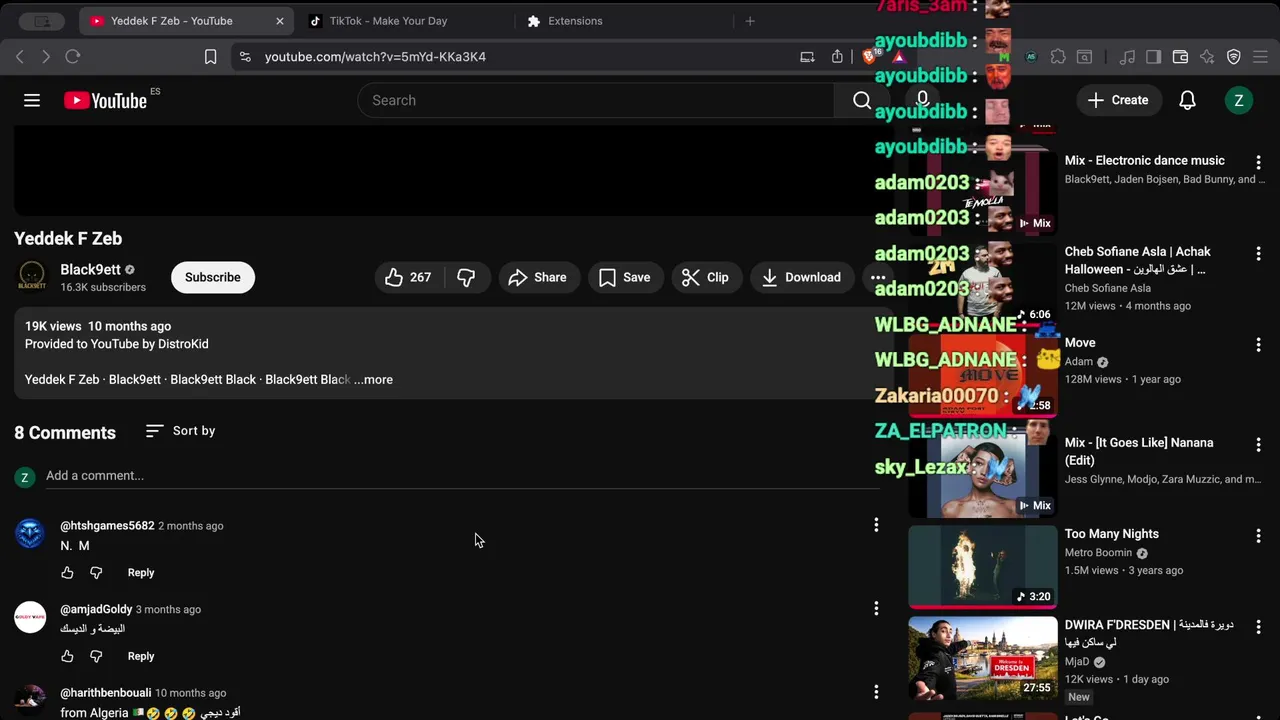The image size is (1280, 720).
Task: Download the video
Action: 800,277
